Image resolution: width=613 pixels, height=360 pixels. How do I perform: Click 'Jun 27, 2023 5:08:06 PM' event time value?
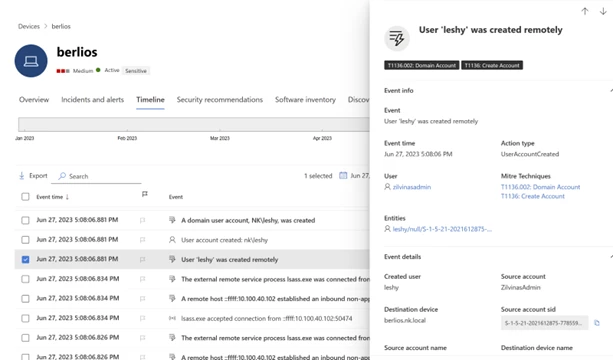[x=418, y=154]
